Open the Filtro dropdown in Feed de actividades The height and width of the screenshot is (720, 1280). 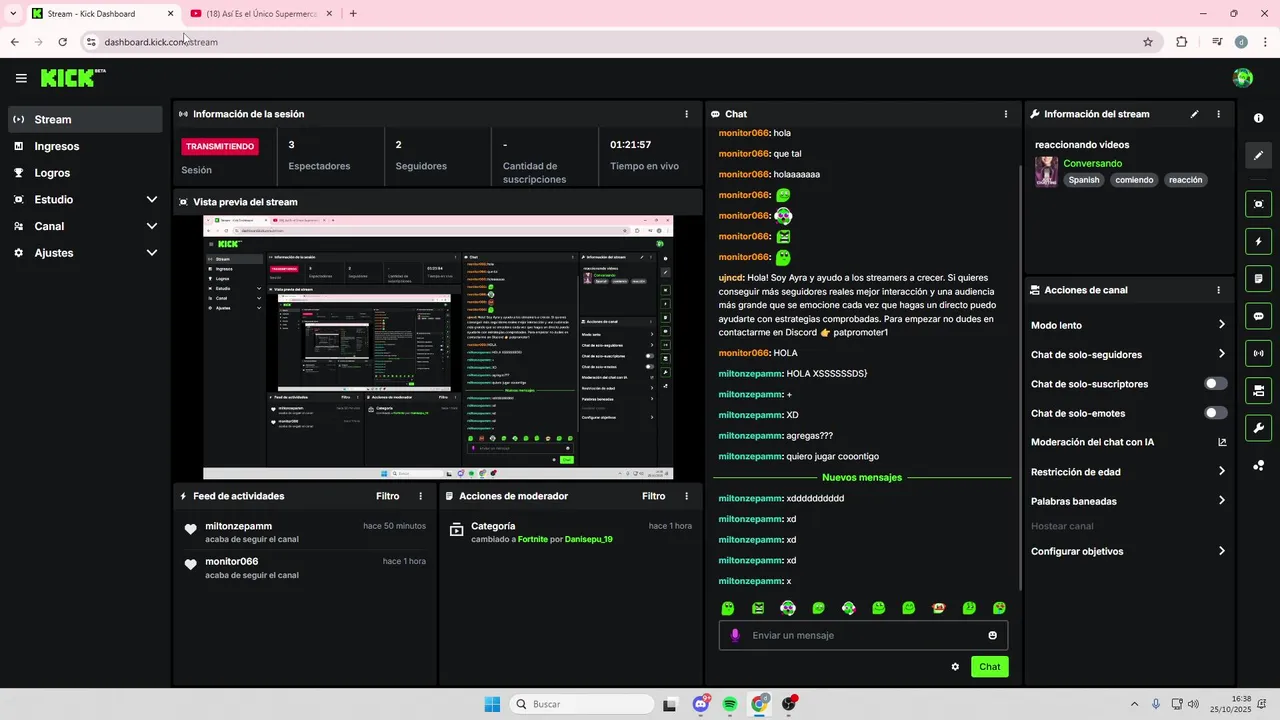pyautogui.click(x=387, y=496)
